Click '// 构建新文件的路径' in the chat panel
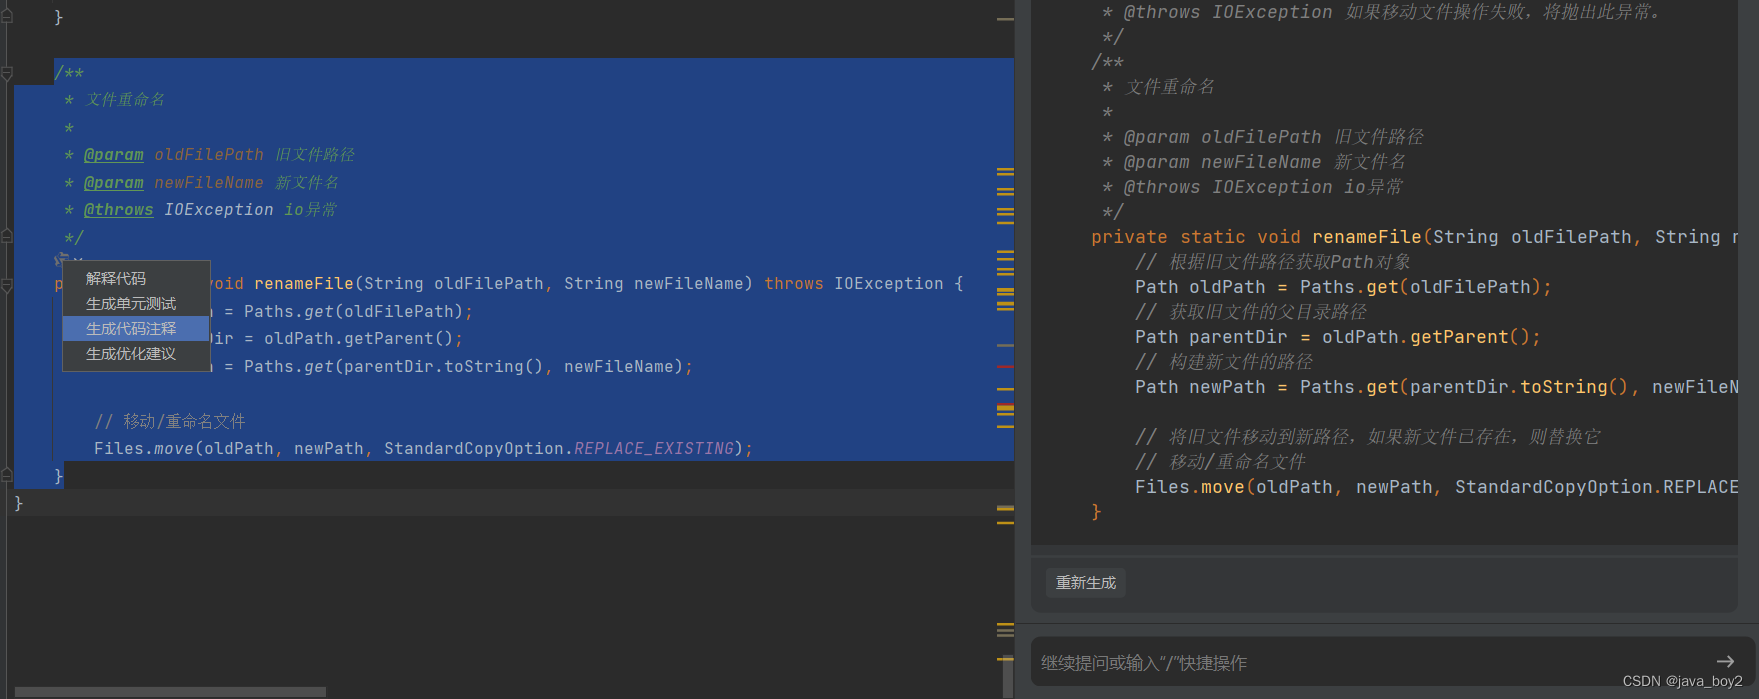Screen dimensions: 1759x699 click(x=1224, y=362)
